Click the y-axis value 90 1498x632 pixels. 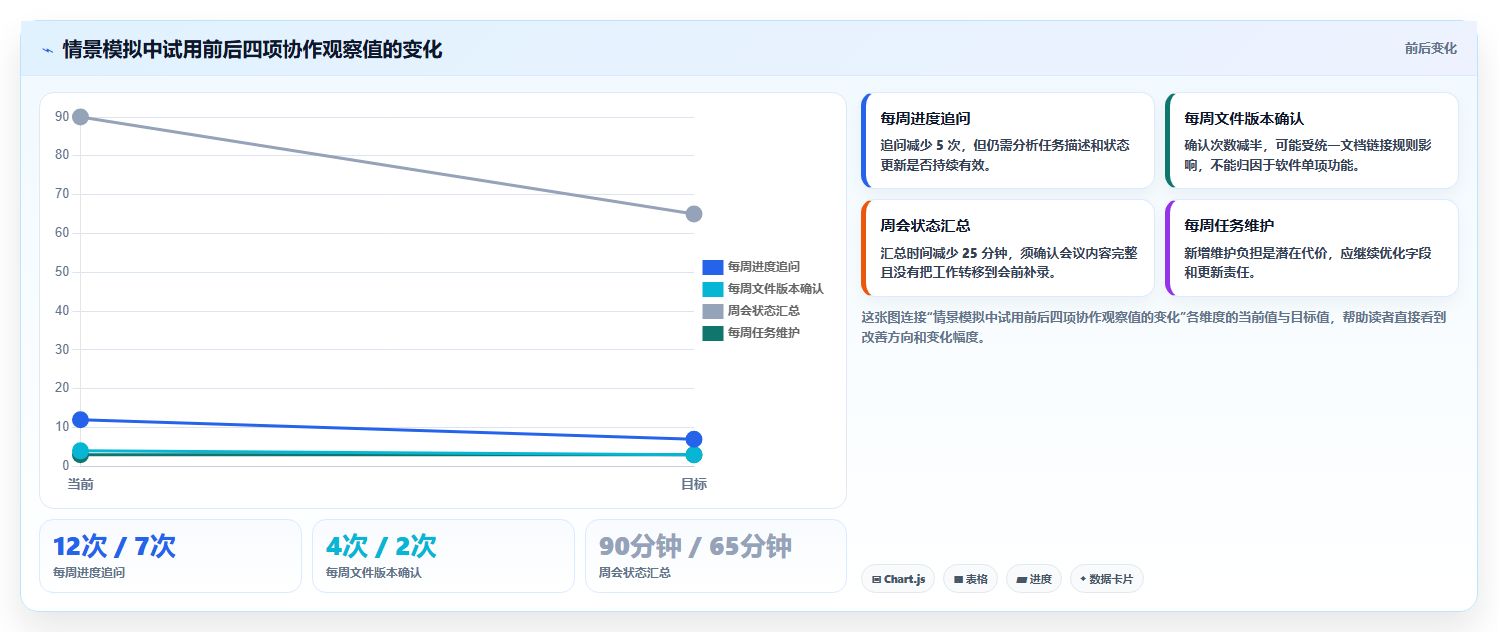pos(62,117)
